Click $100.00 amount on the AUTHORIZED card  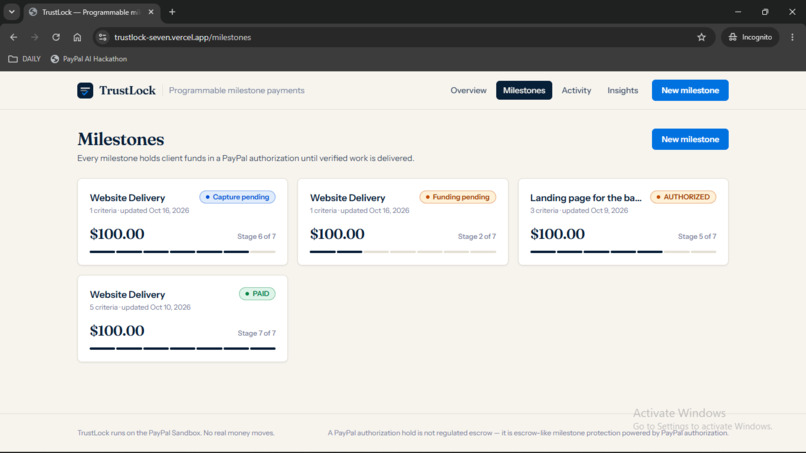557,234
